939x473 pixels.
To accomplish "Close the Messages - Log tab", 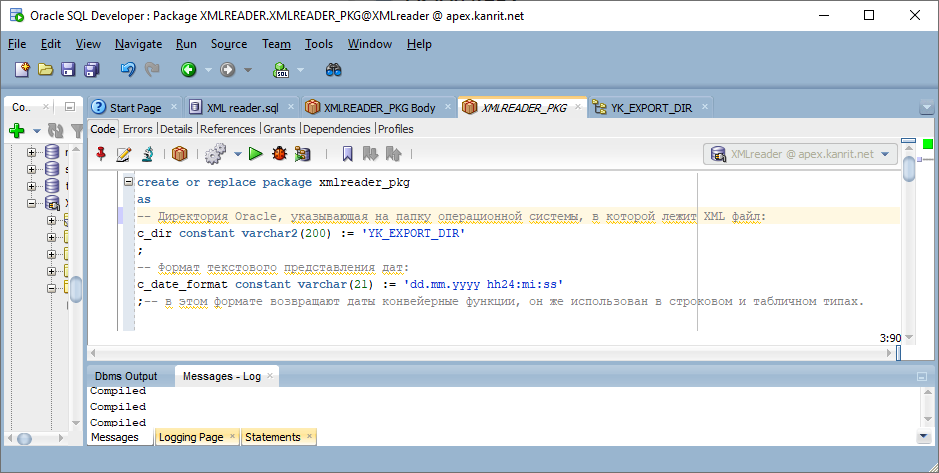I will (269, 375).
